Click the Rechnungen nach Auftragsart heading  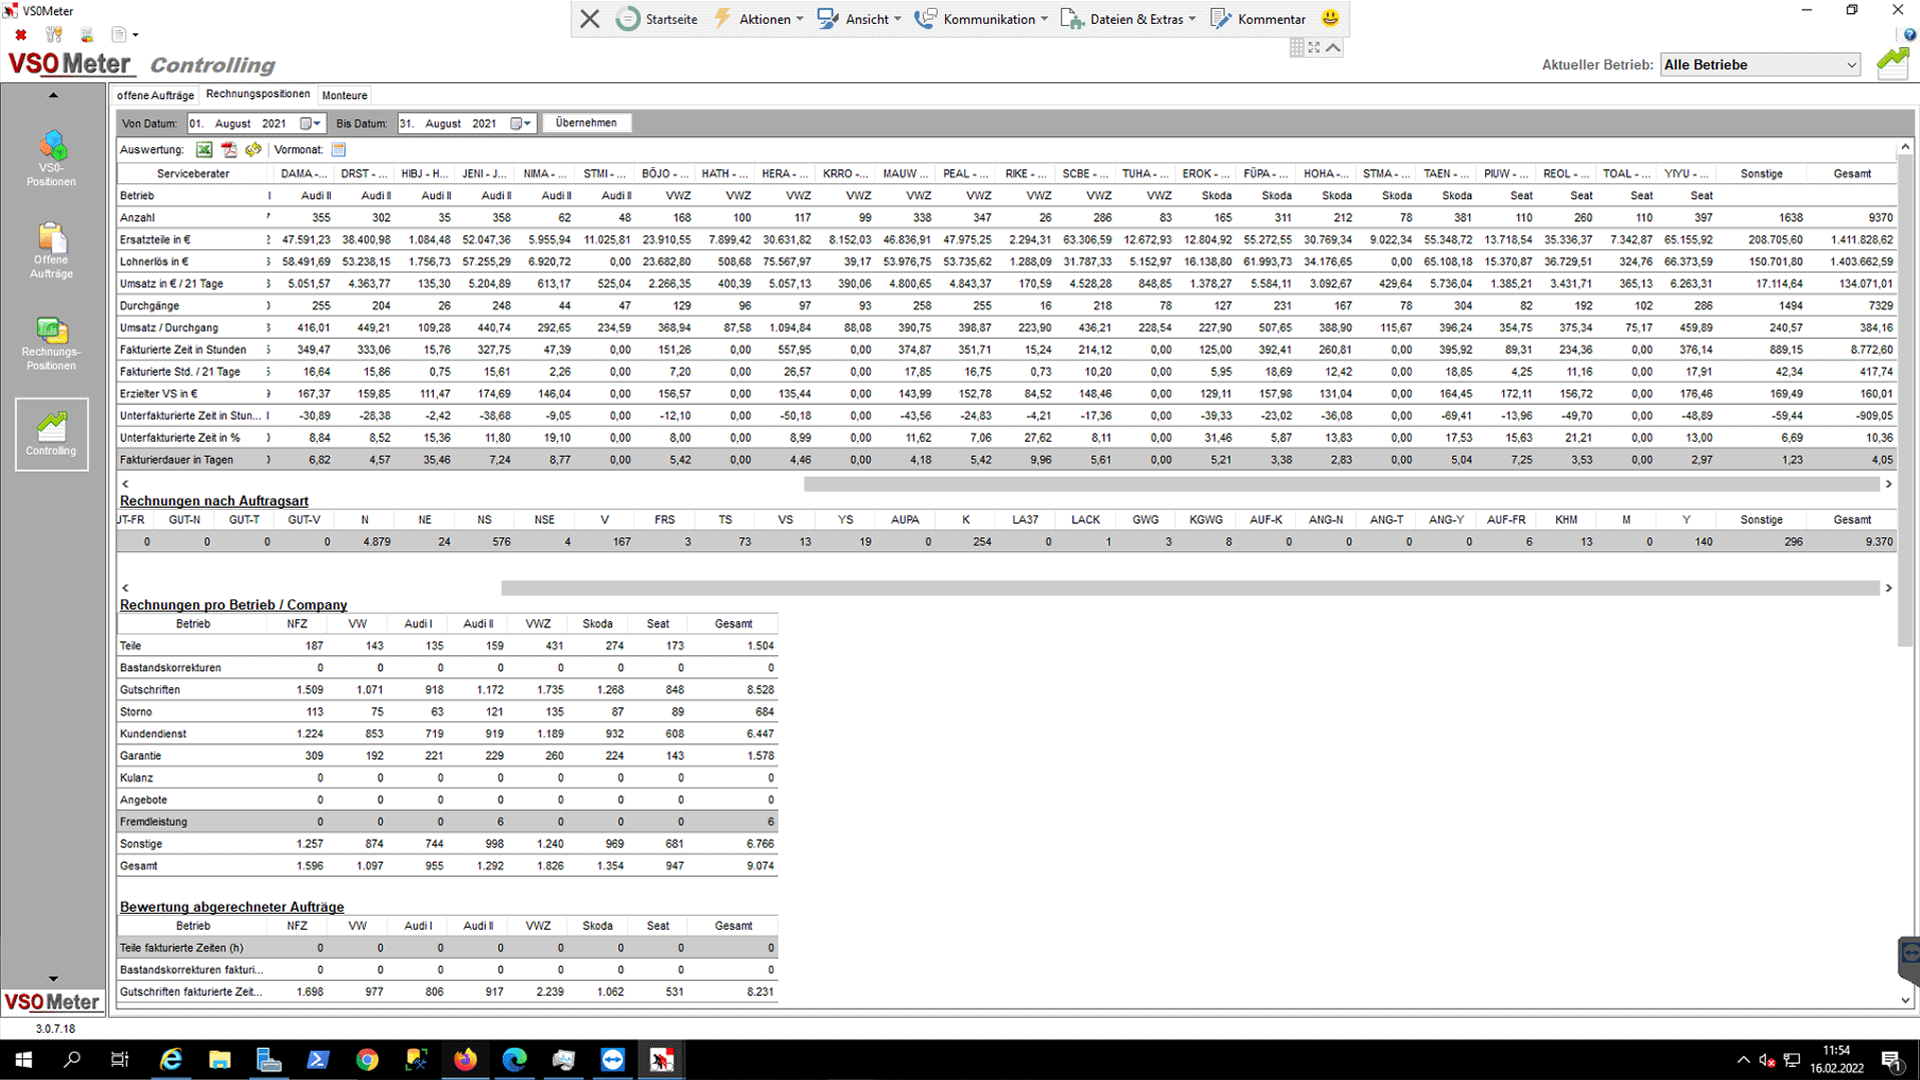pyautogui.click(x=214, y=501)
